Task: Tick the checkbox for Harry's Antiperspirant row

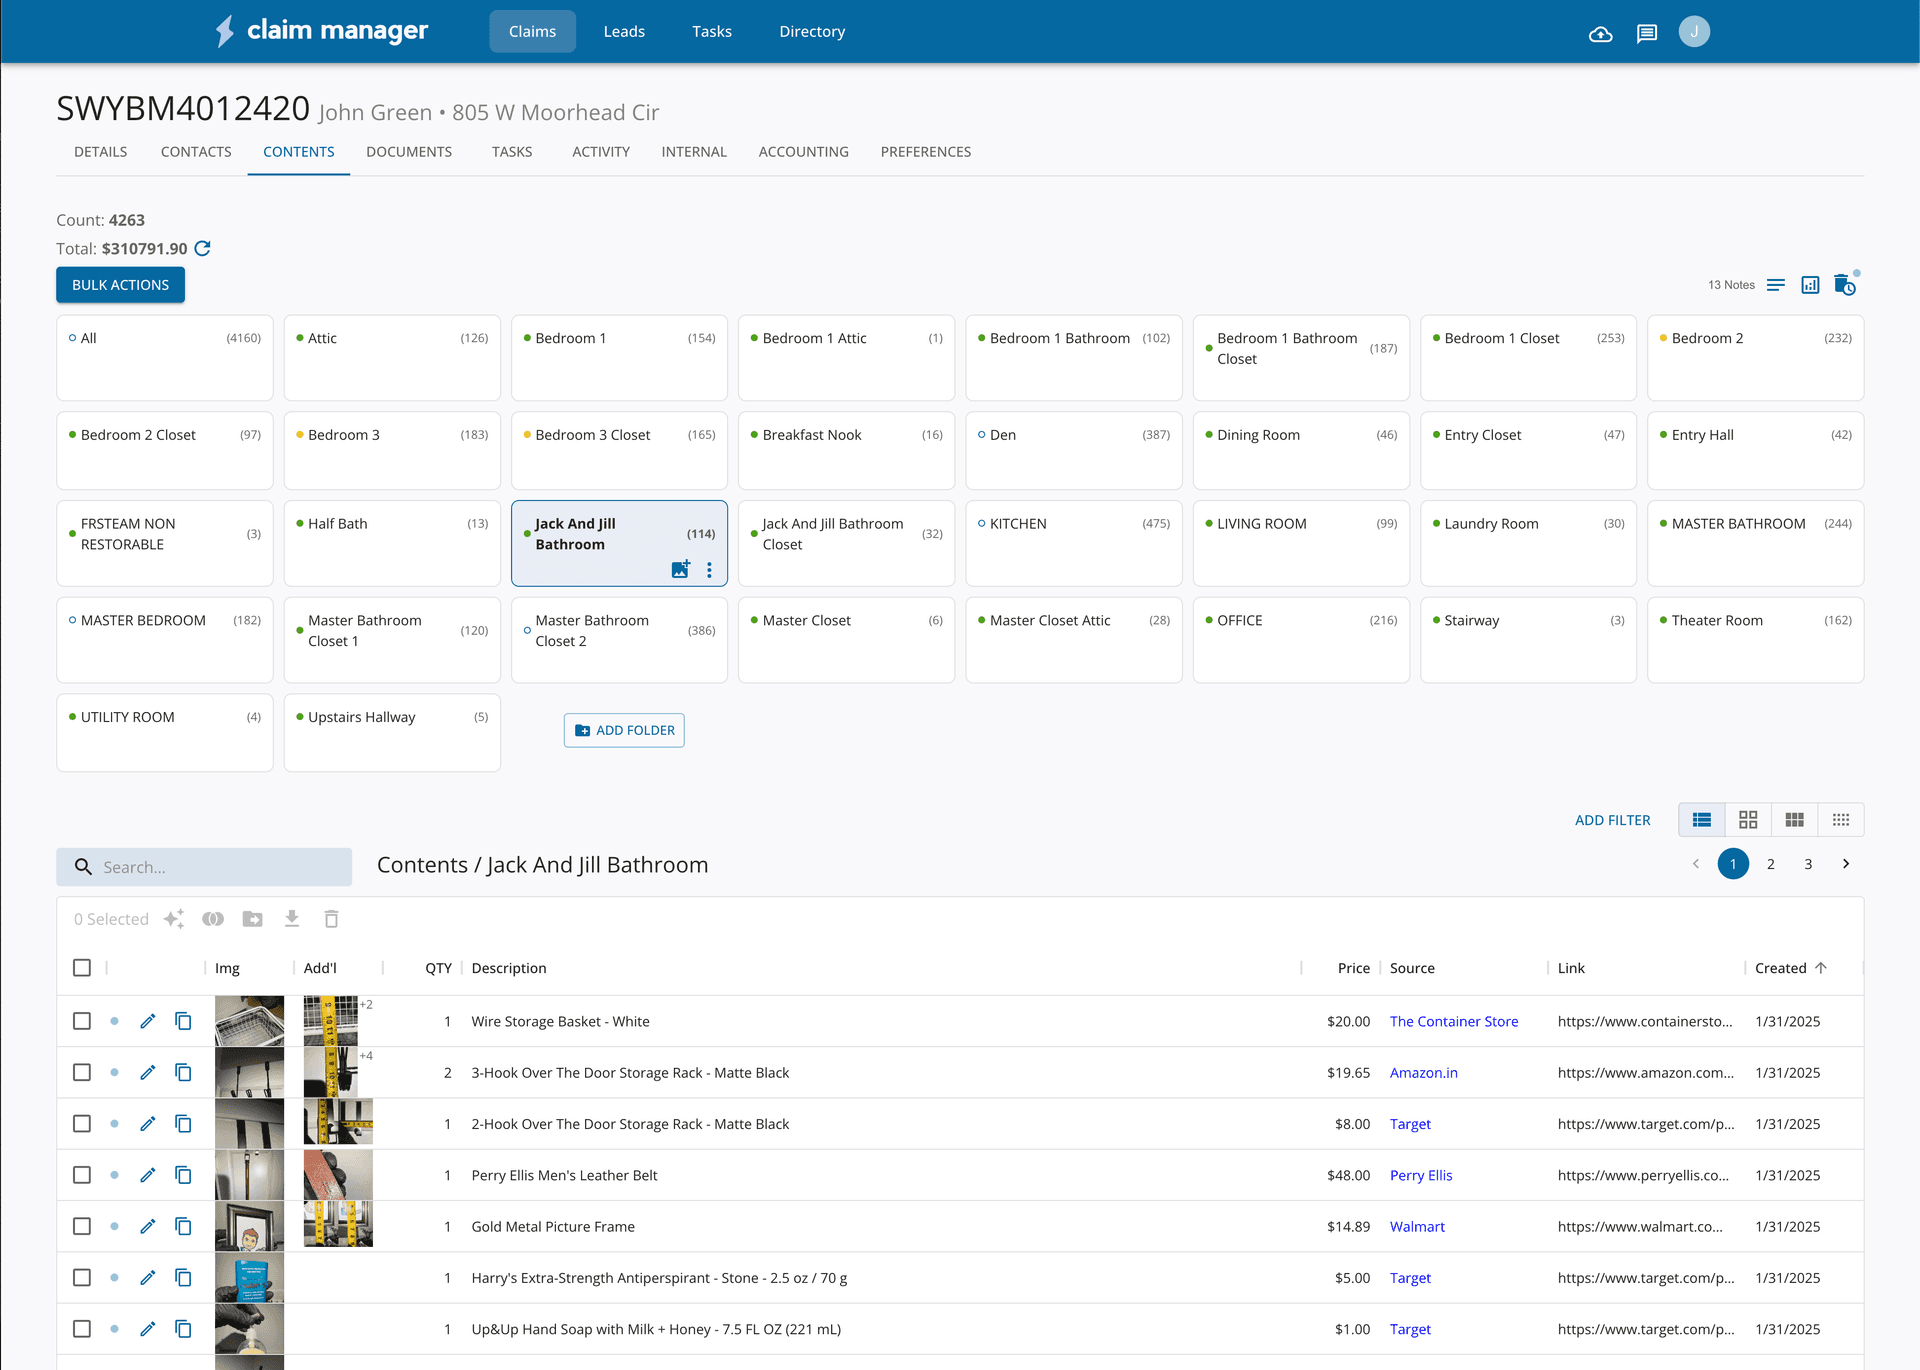Action: click(82, 1278)
